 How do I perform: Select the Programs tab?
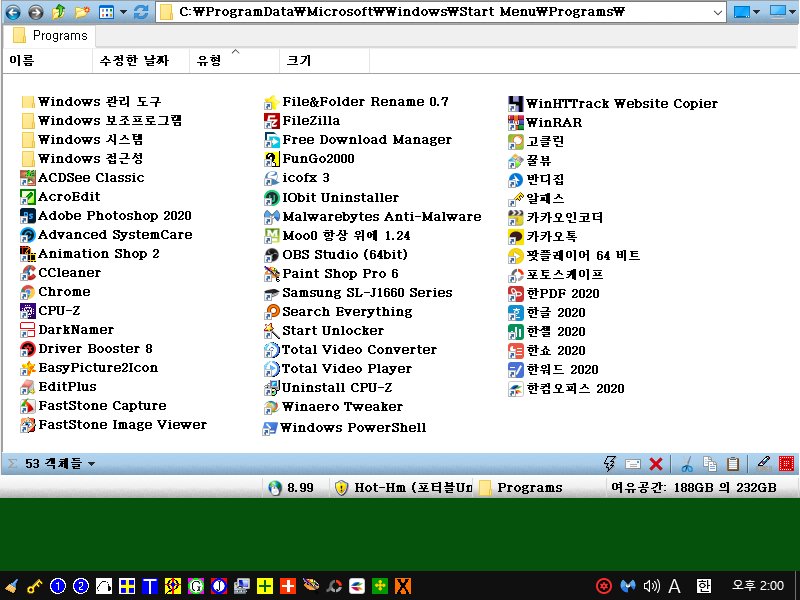(50, 36)
